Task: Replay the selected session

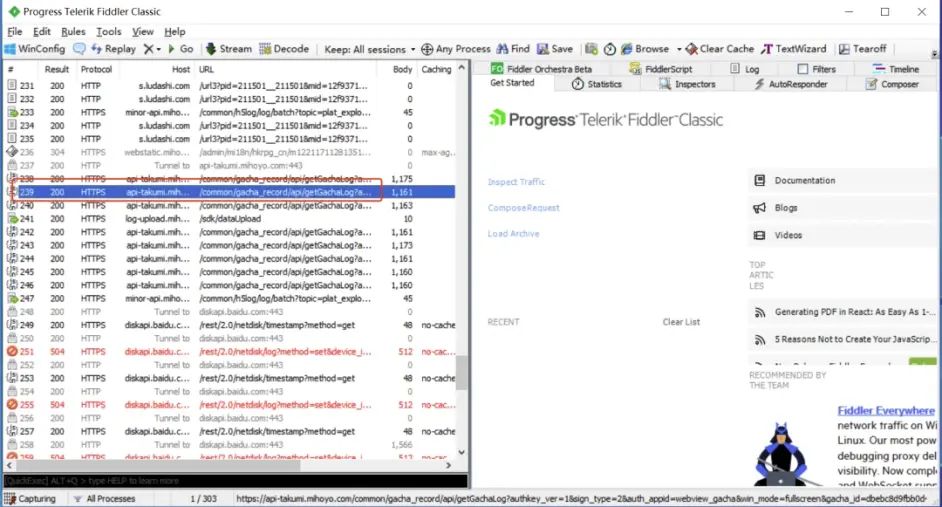Action: click(113, 49)
